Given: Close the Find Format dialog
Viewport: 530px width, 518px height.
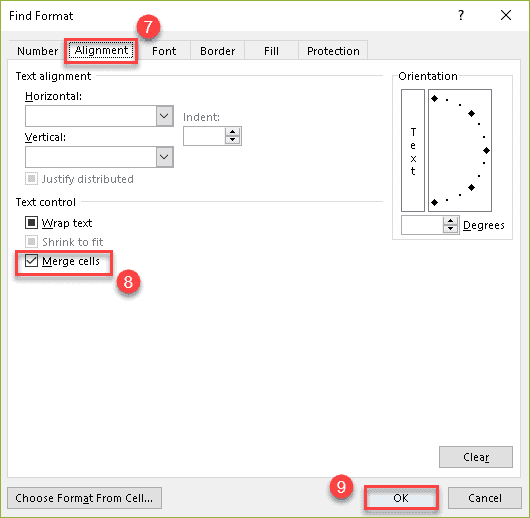Looking at the screenshot, I should click(x=506, y=15).
